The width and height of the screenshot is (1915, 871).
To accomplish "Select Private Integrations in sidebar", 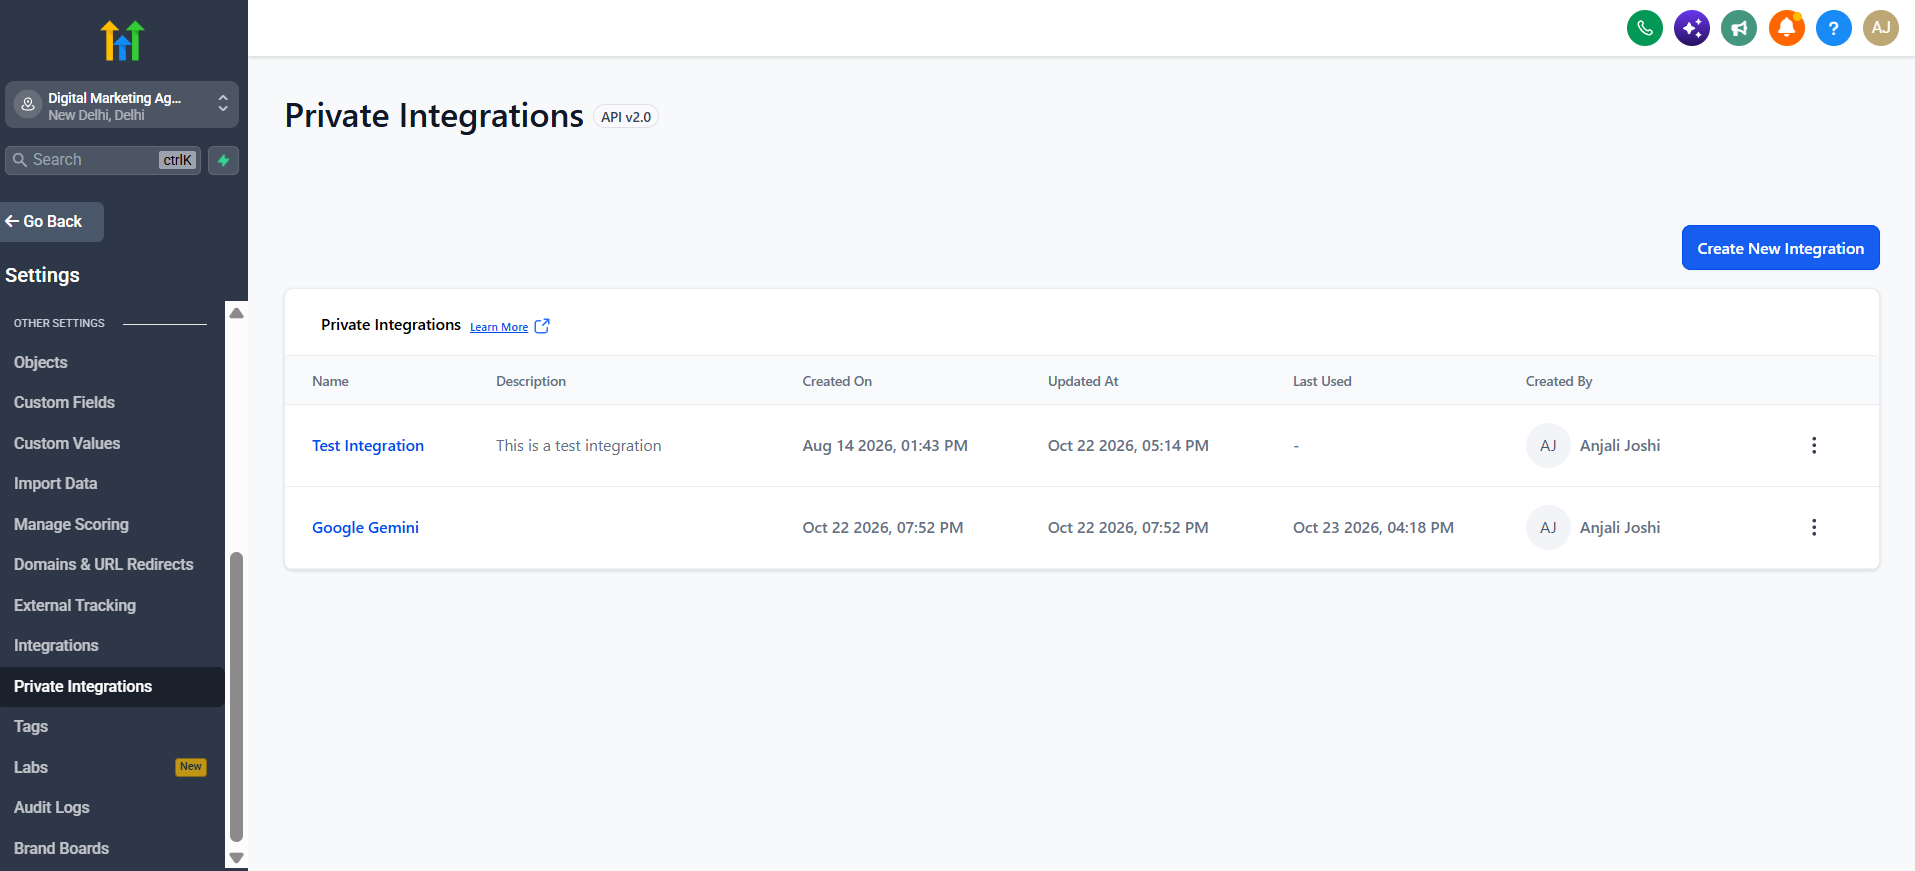I will (112, 687).
